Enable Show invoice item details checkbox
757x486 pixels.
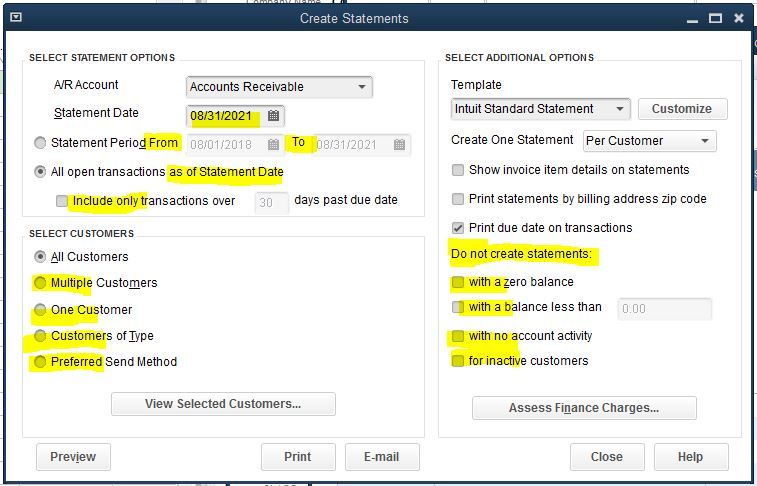[458, 170]
